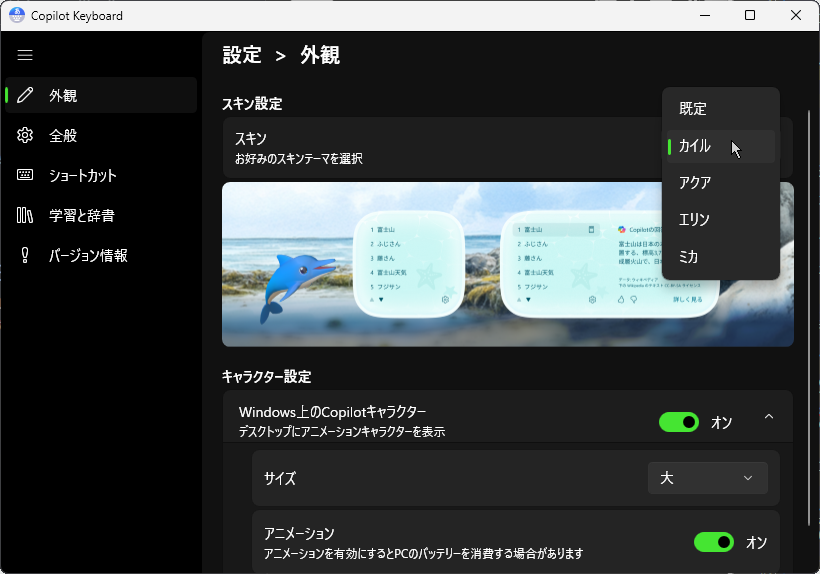Screen dimensions: 820x574
Task: Choose the ミカ skin option
Action: pyautogui.click(x=721, y=257)
